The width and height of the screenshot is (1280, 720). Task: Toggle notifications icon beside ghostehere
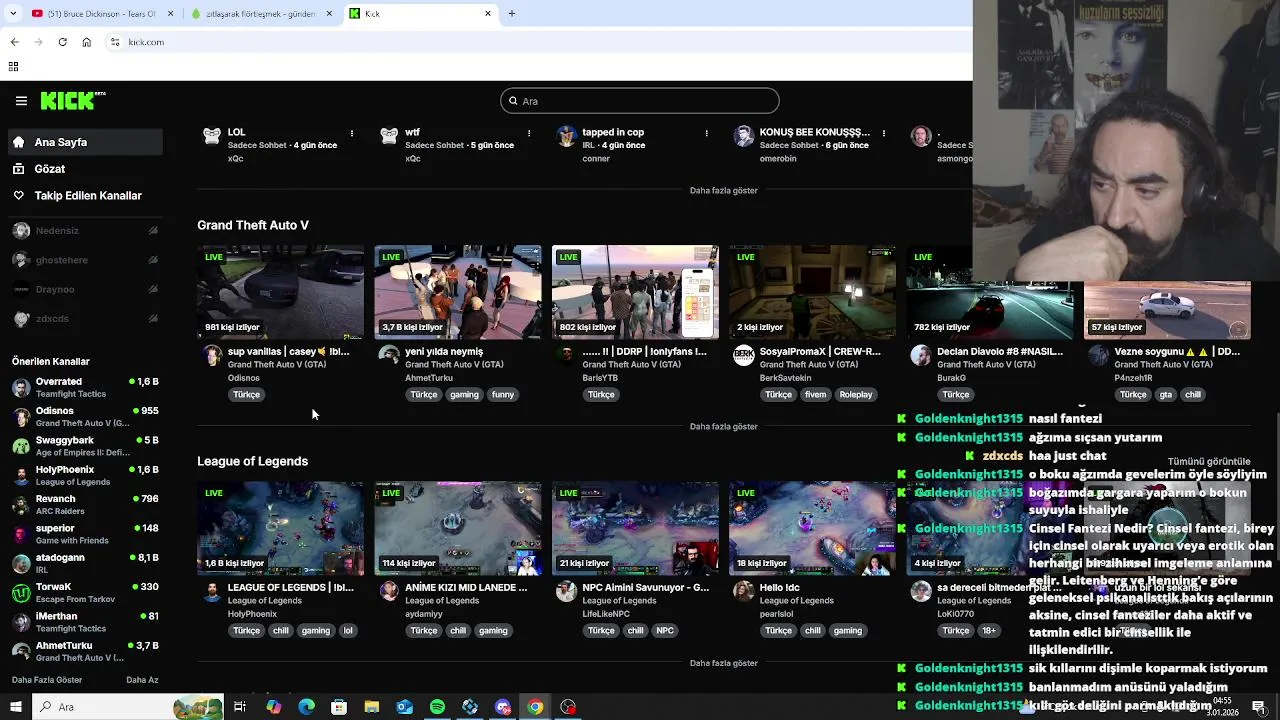click(153, 260)
